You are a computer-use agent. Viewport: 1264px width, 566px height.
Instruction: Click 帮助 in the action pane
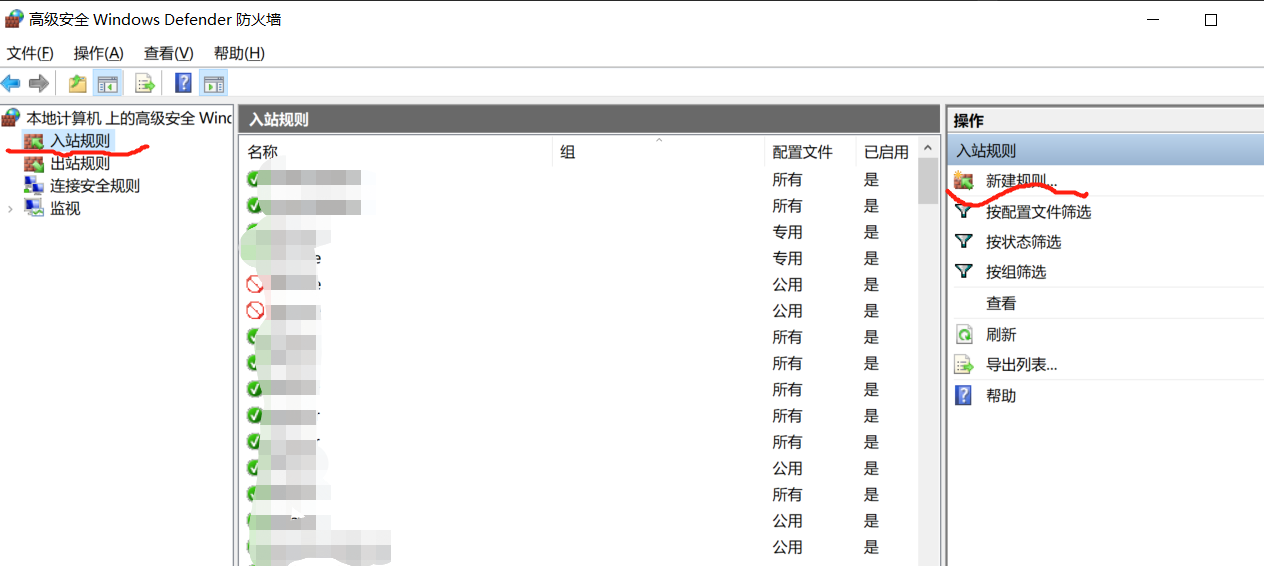[1001, 396]
